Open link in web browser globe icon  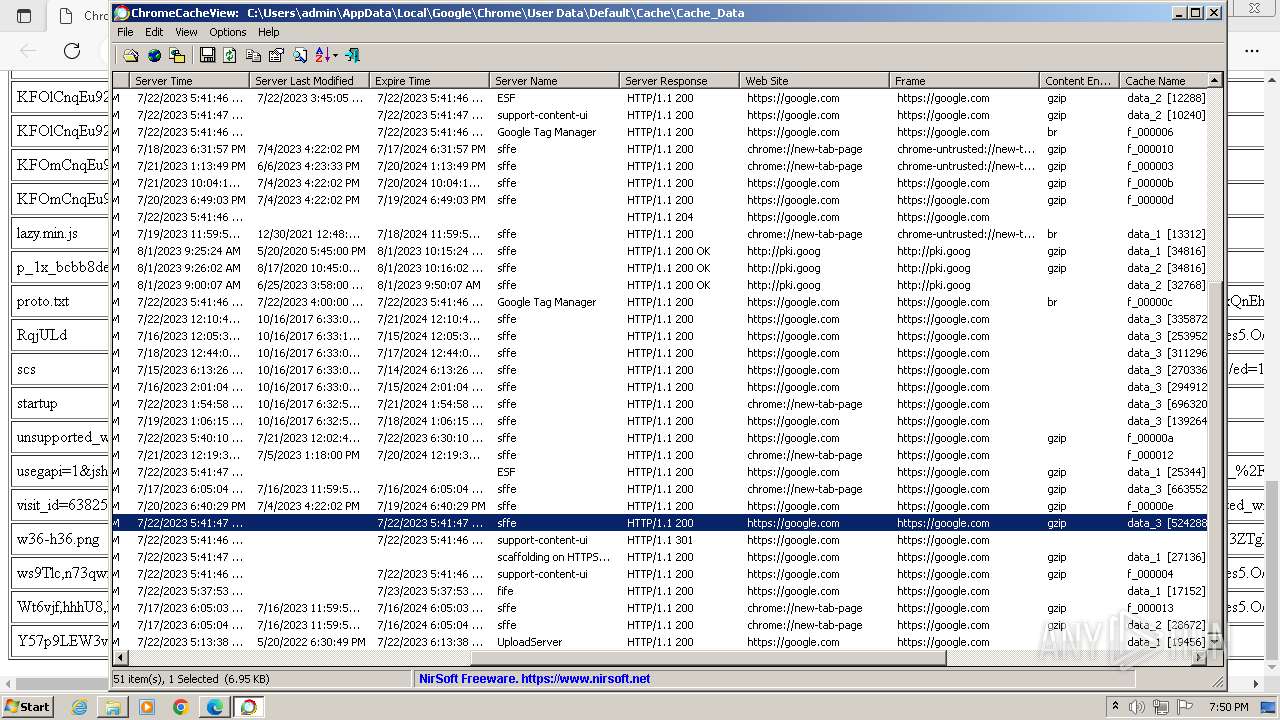coord(154,55)
